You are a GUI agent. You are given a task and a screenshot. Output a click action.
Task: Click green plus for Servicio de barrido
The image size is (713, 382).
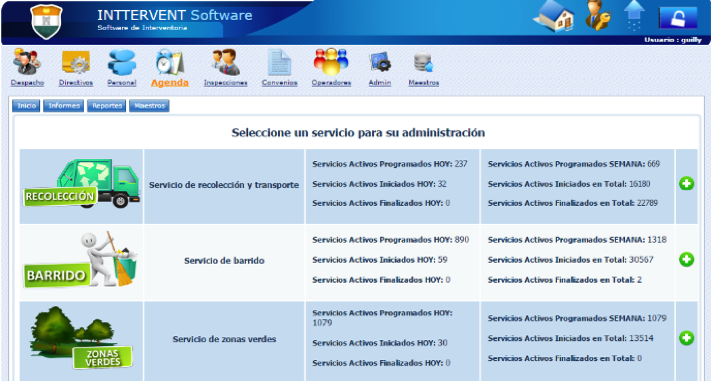coord(686,260)
